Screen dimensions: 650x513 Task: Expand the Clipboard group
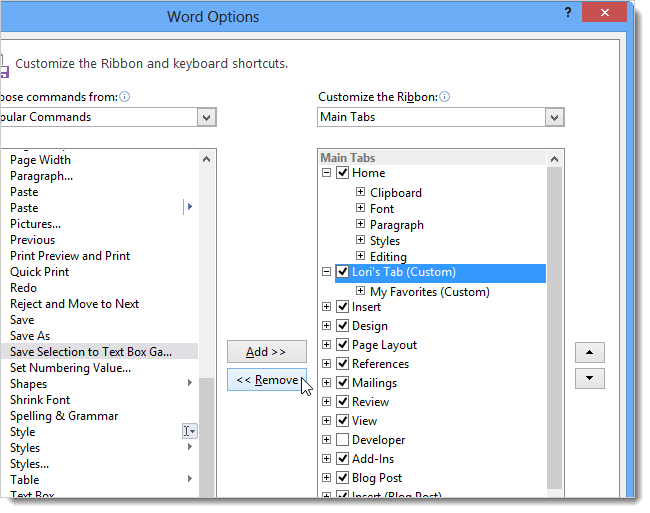click(361, 192)
